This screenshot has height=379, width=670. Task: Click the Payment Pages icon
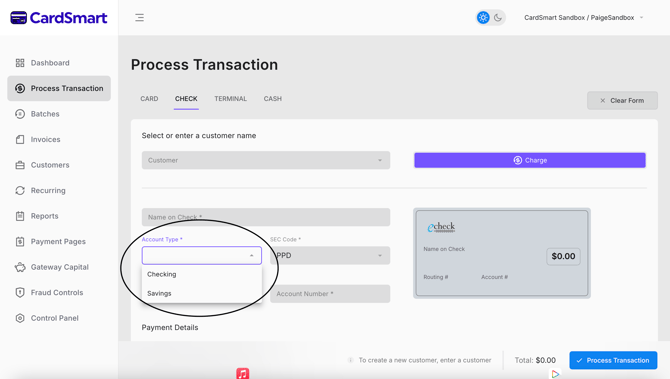pyautogui.click(x=20, y=241)
